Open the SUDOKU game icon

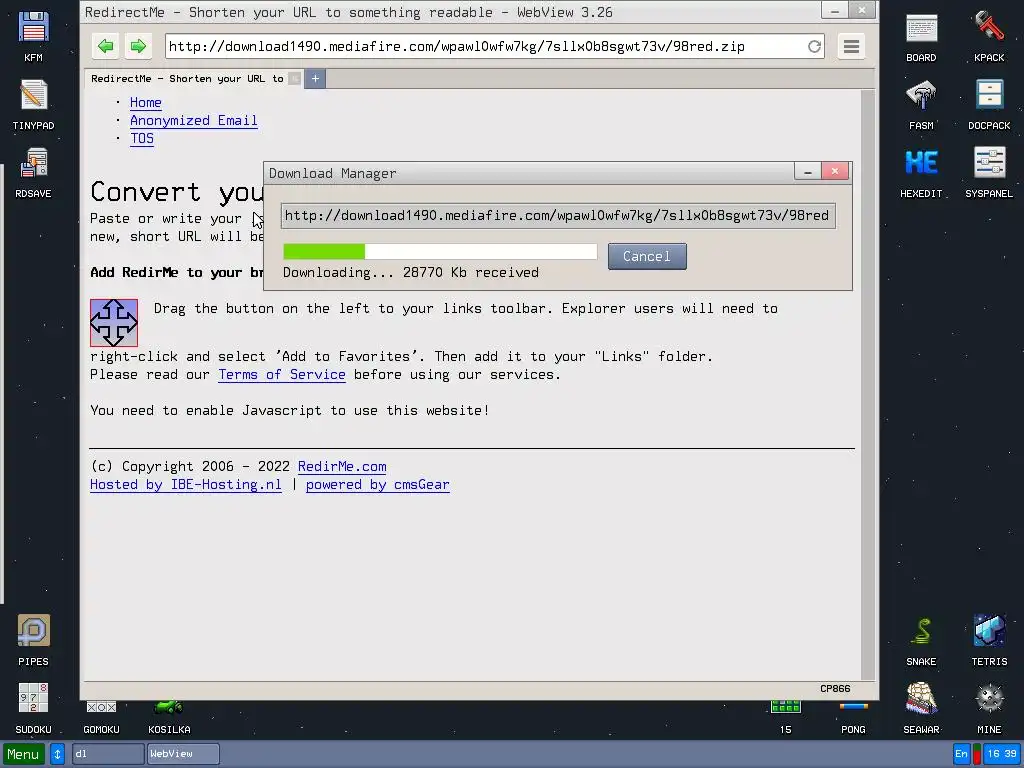tap(33, 699)
